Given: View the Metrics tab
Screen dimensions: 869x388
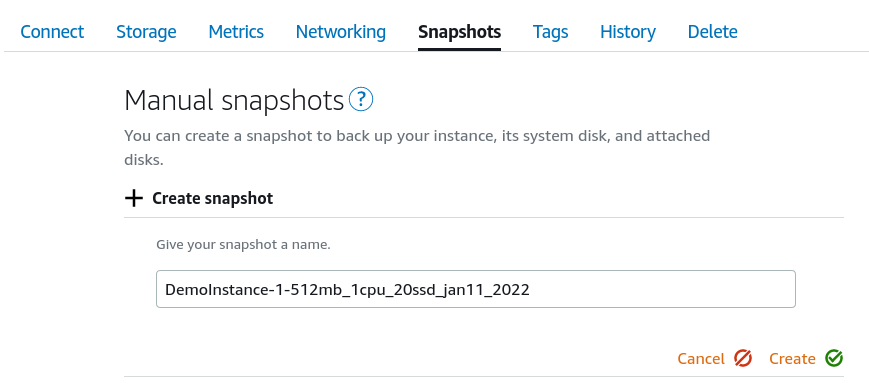Looking at the screenshot, I should [x=236, y=32].
